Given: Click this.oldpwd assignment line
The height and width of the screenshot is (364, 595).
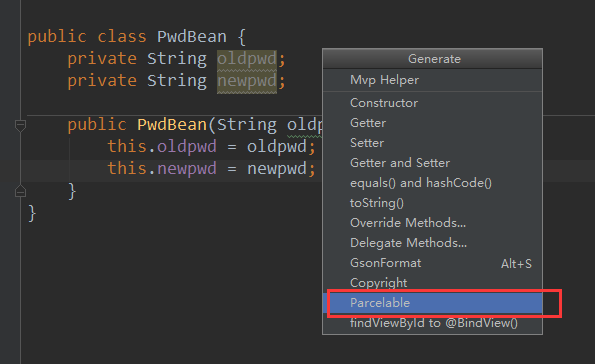Looking at the screenshot, I should 211,147.
